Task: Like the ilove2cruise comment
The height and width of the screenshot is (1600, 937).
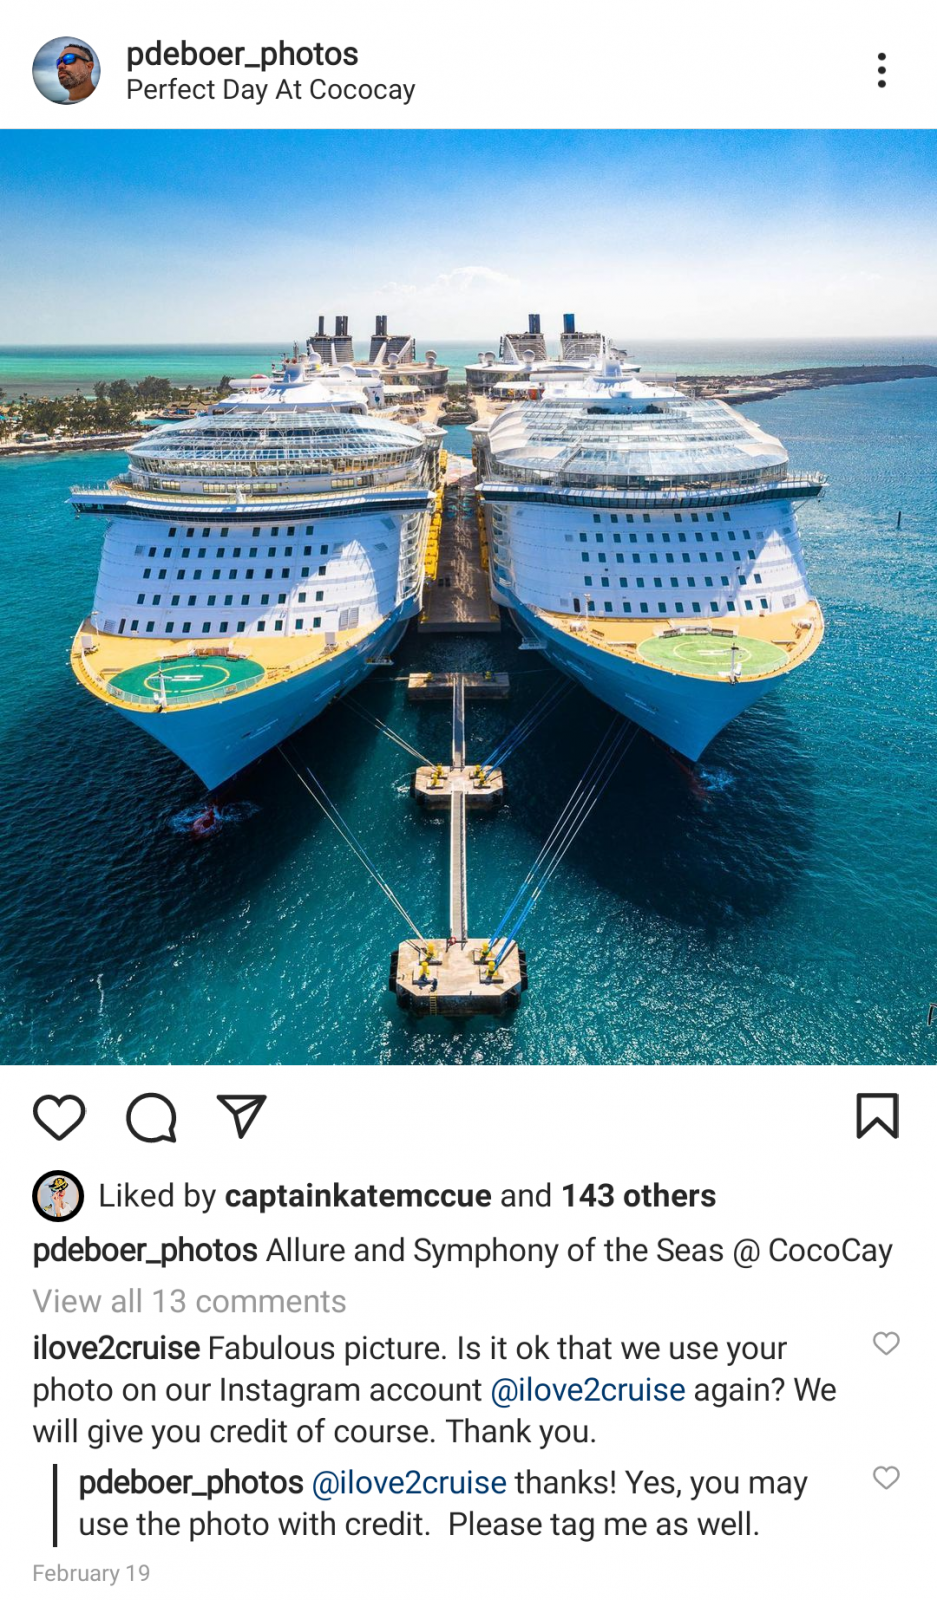Action: coord(886,1343)
